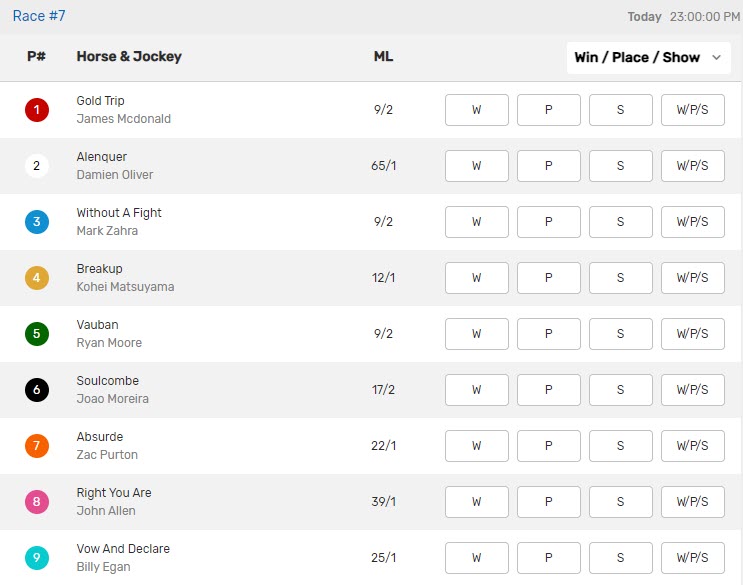Toggle Win bet for Gold Trip
Image resolution: width=743 pixels, height=585 pixels.
click(476, 110)
